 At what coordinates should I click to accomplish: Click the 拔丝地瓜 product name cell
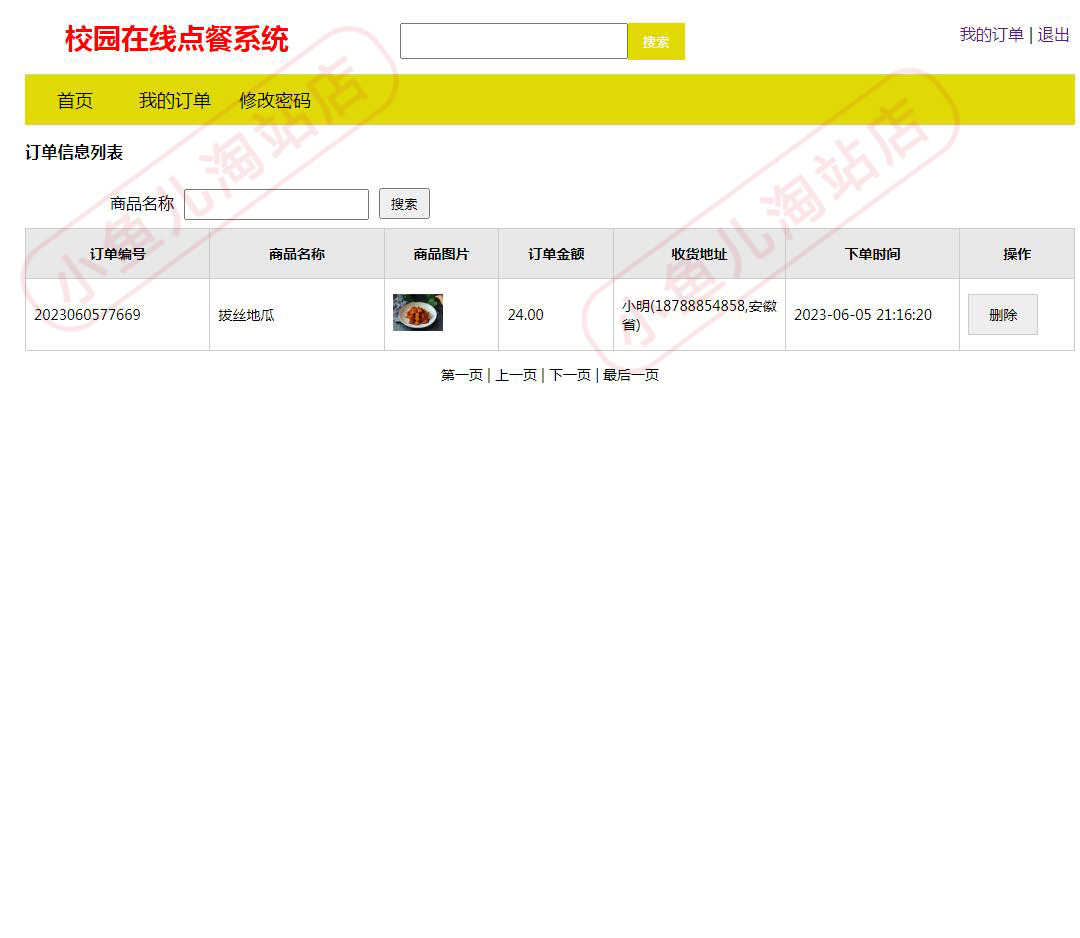pyautogui.click(x=297, y=315)
